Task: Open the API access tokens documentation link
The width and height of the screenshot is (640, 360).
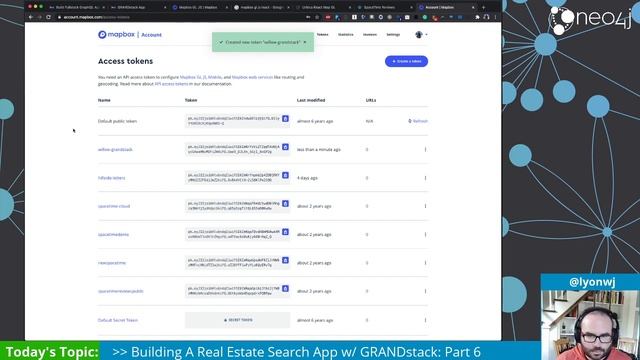Action: tap(171, 84)
